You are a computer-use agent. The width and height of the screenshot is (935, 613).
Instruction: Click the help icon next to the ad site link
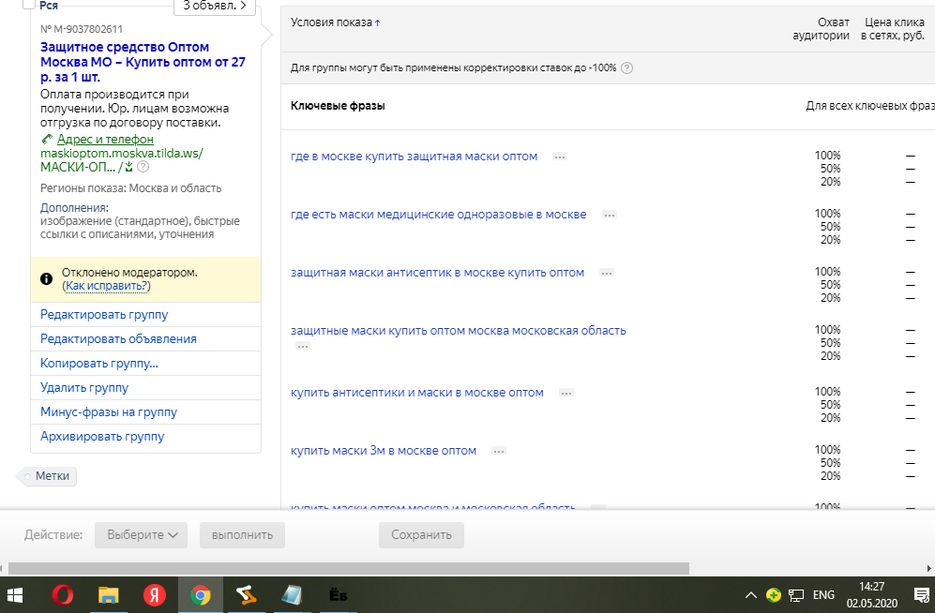[x=143, y=168]
